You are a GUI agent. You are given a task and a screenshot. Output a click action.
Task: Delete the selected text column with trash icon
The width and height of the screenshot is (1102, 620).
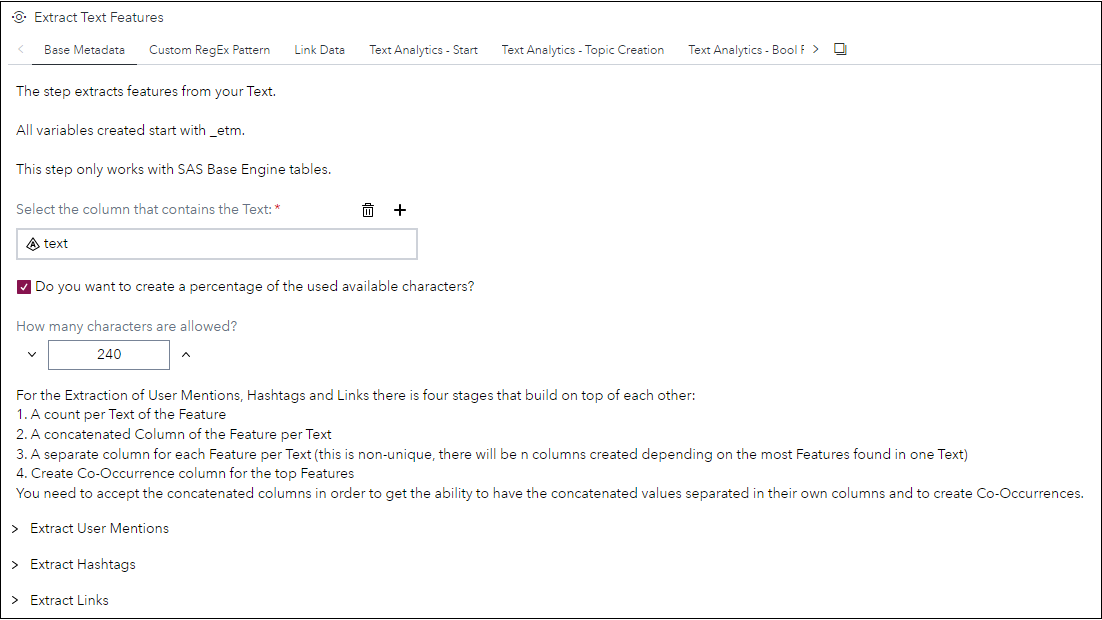[x=368, y=210]
